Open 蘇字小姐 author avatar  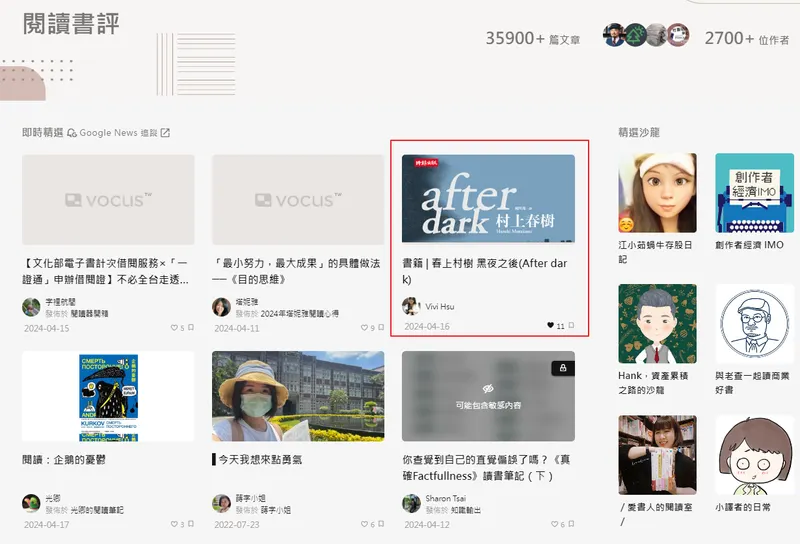click(x=221, y=503)
